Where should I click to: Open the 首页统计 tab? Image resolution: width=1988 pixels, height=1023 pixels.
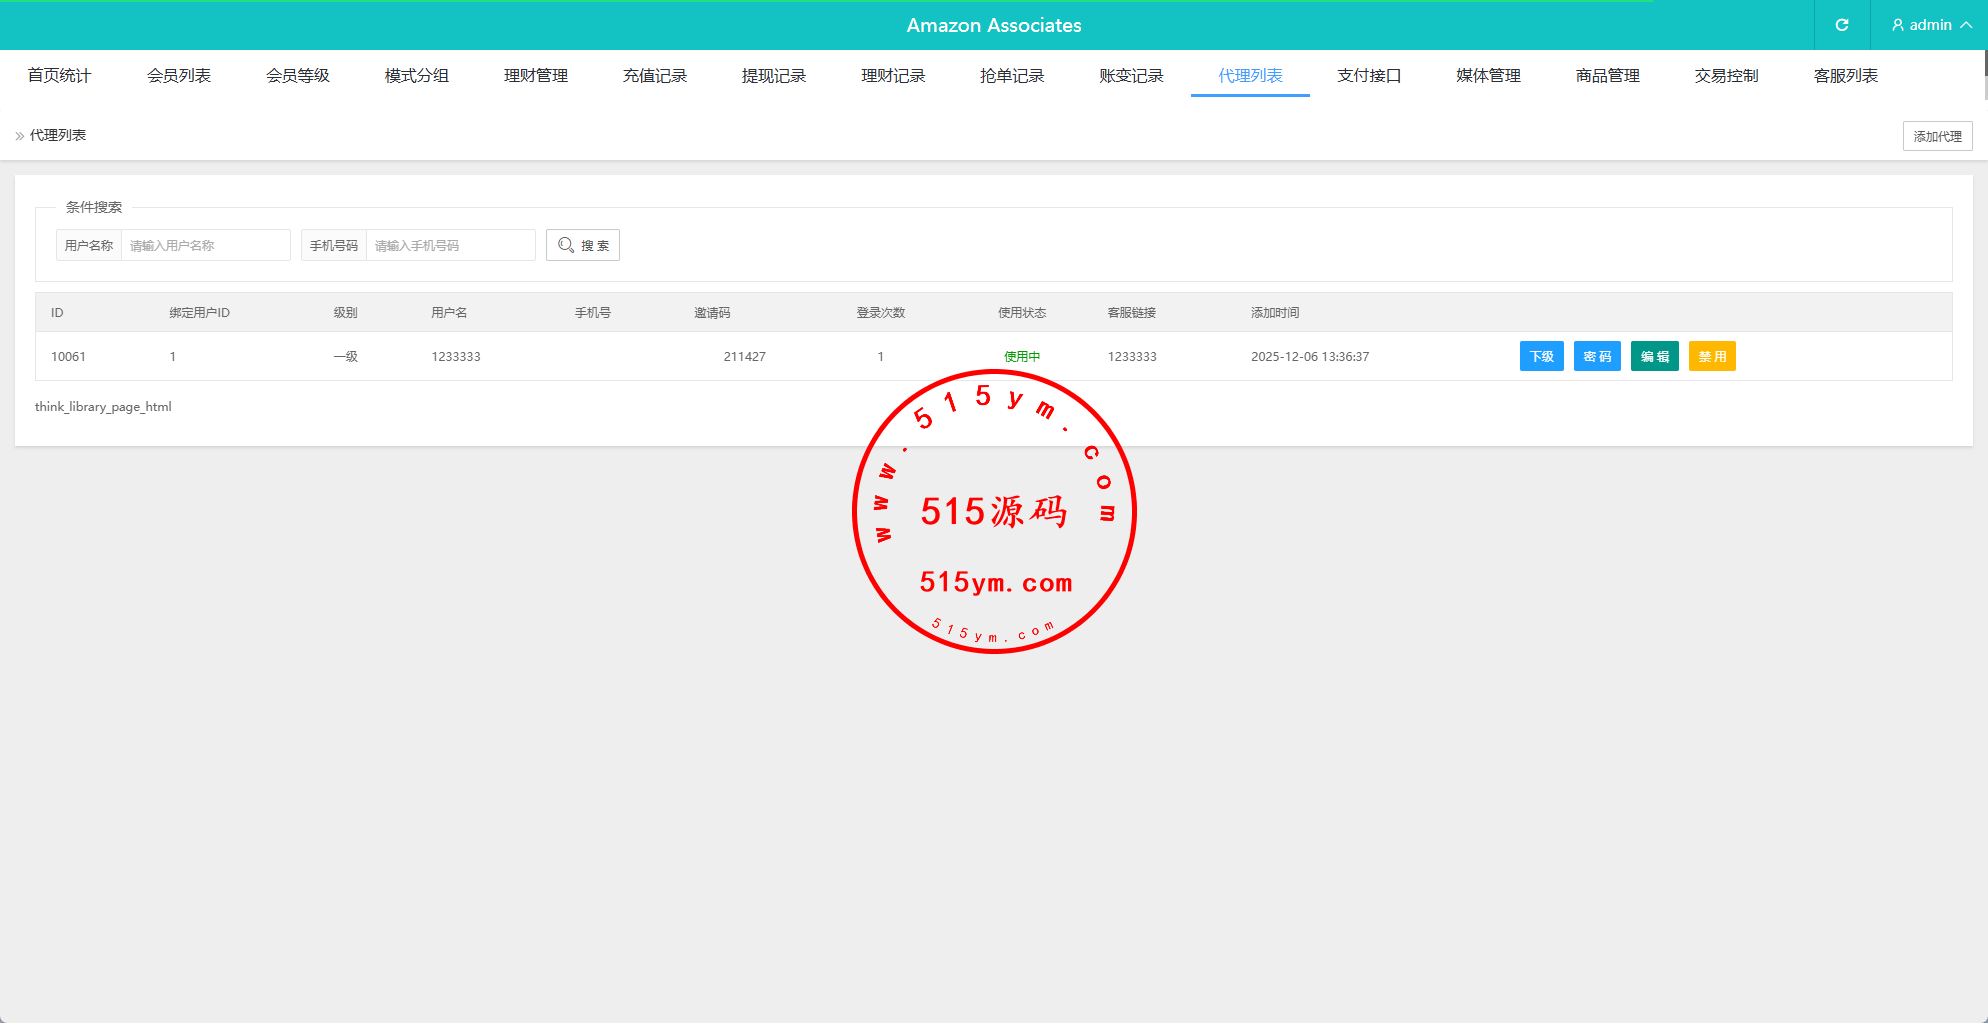(x=59, y=76)
